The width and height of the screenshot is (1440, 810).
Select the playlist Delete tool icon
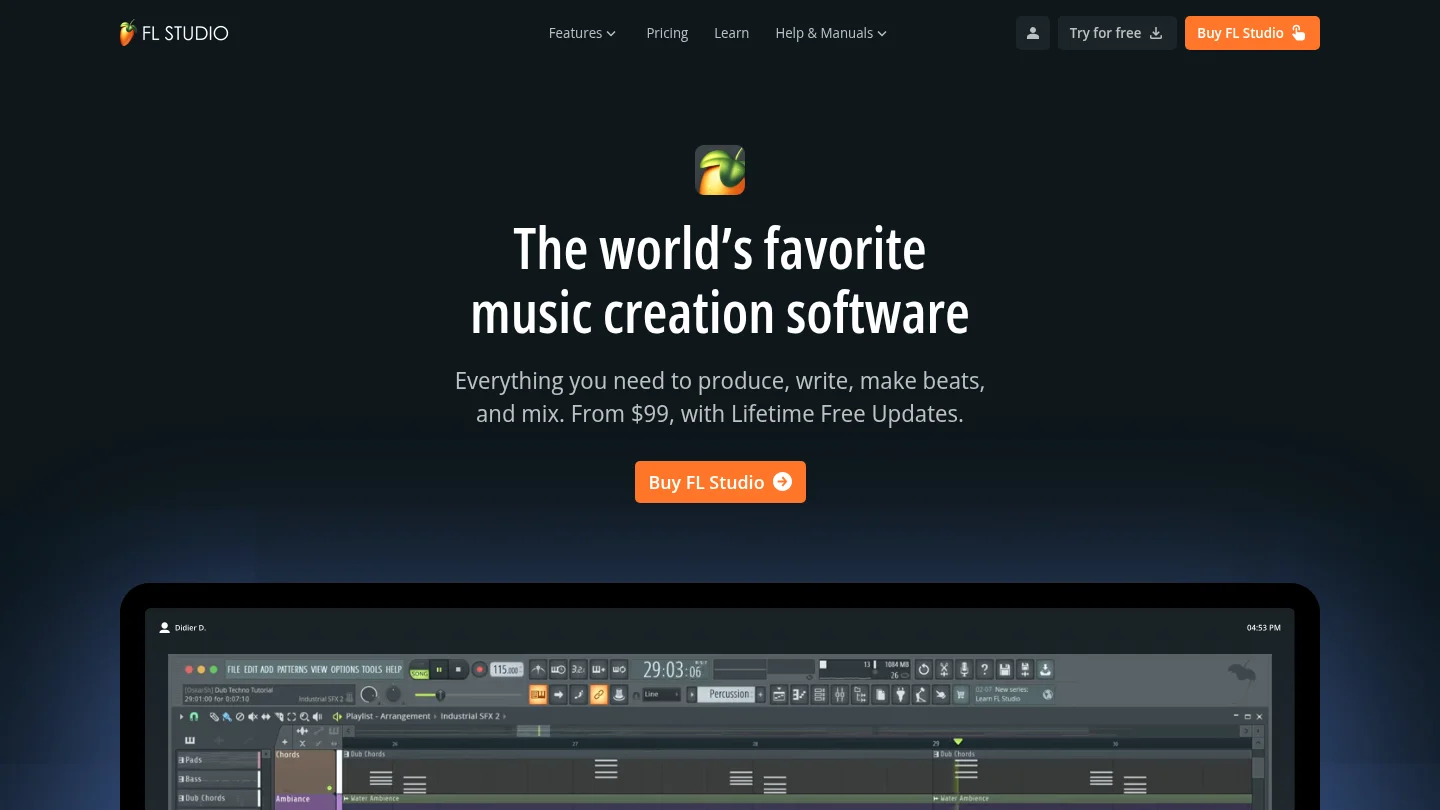pos(240,716)
